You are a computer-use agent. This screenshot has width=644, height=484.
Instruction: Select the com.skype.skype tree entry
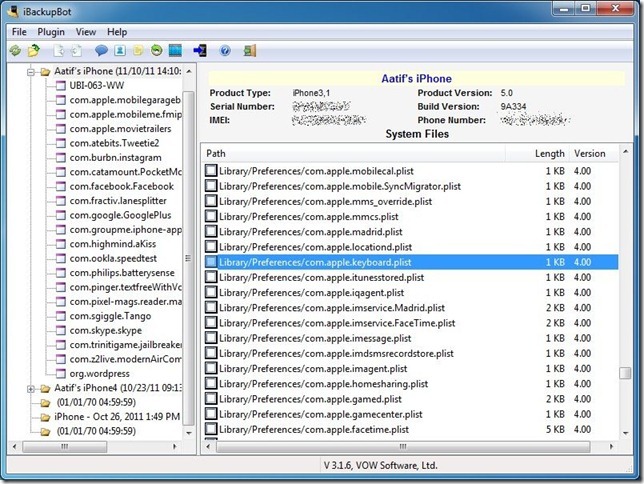point(105,330)
